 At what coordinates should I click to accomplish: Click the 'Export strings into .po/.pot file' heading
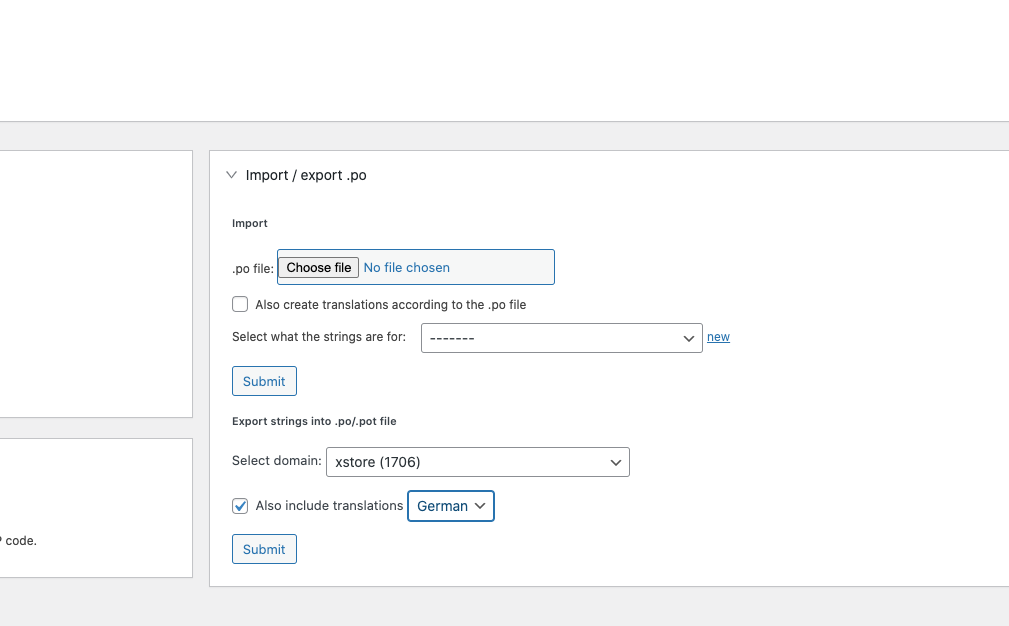pyautogui.click(x=314, y=422)
